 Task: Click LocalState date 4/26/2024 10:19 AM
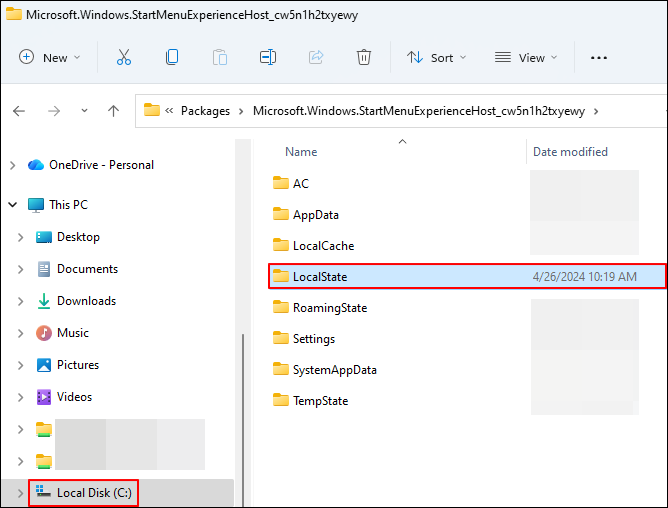tap(584, 277)
